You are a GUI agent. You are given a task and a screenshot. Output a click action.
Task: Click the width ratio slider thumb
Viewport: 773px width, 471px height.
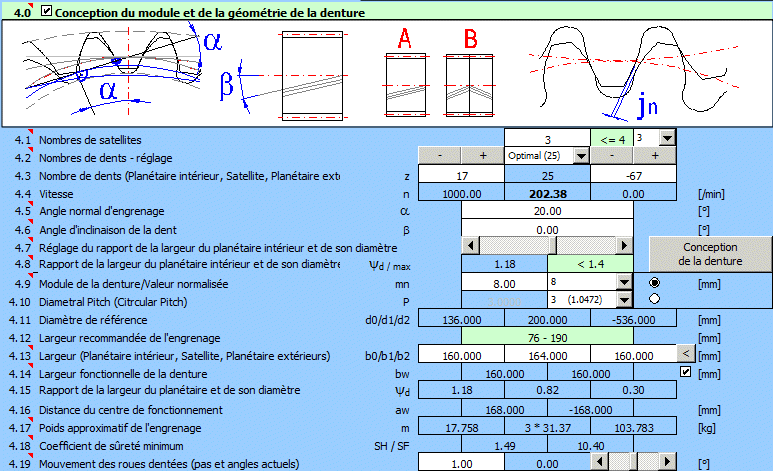click(x=553, y=245)
